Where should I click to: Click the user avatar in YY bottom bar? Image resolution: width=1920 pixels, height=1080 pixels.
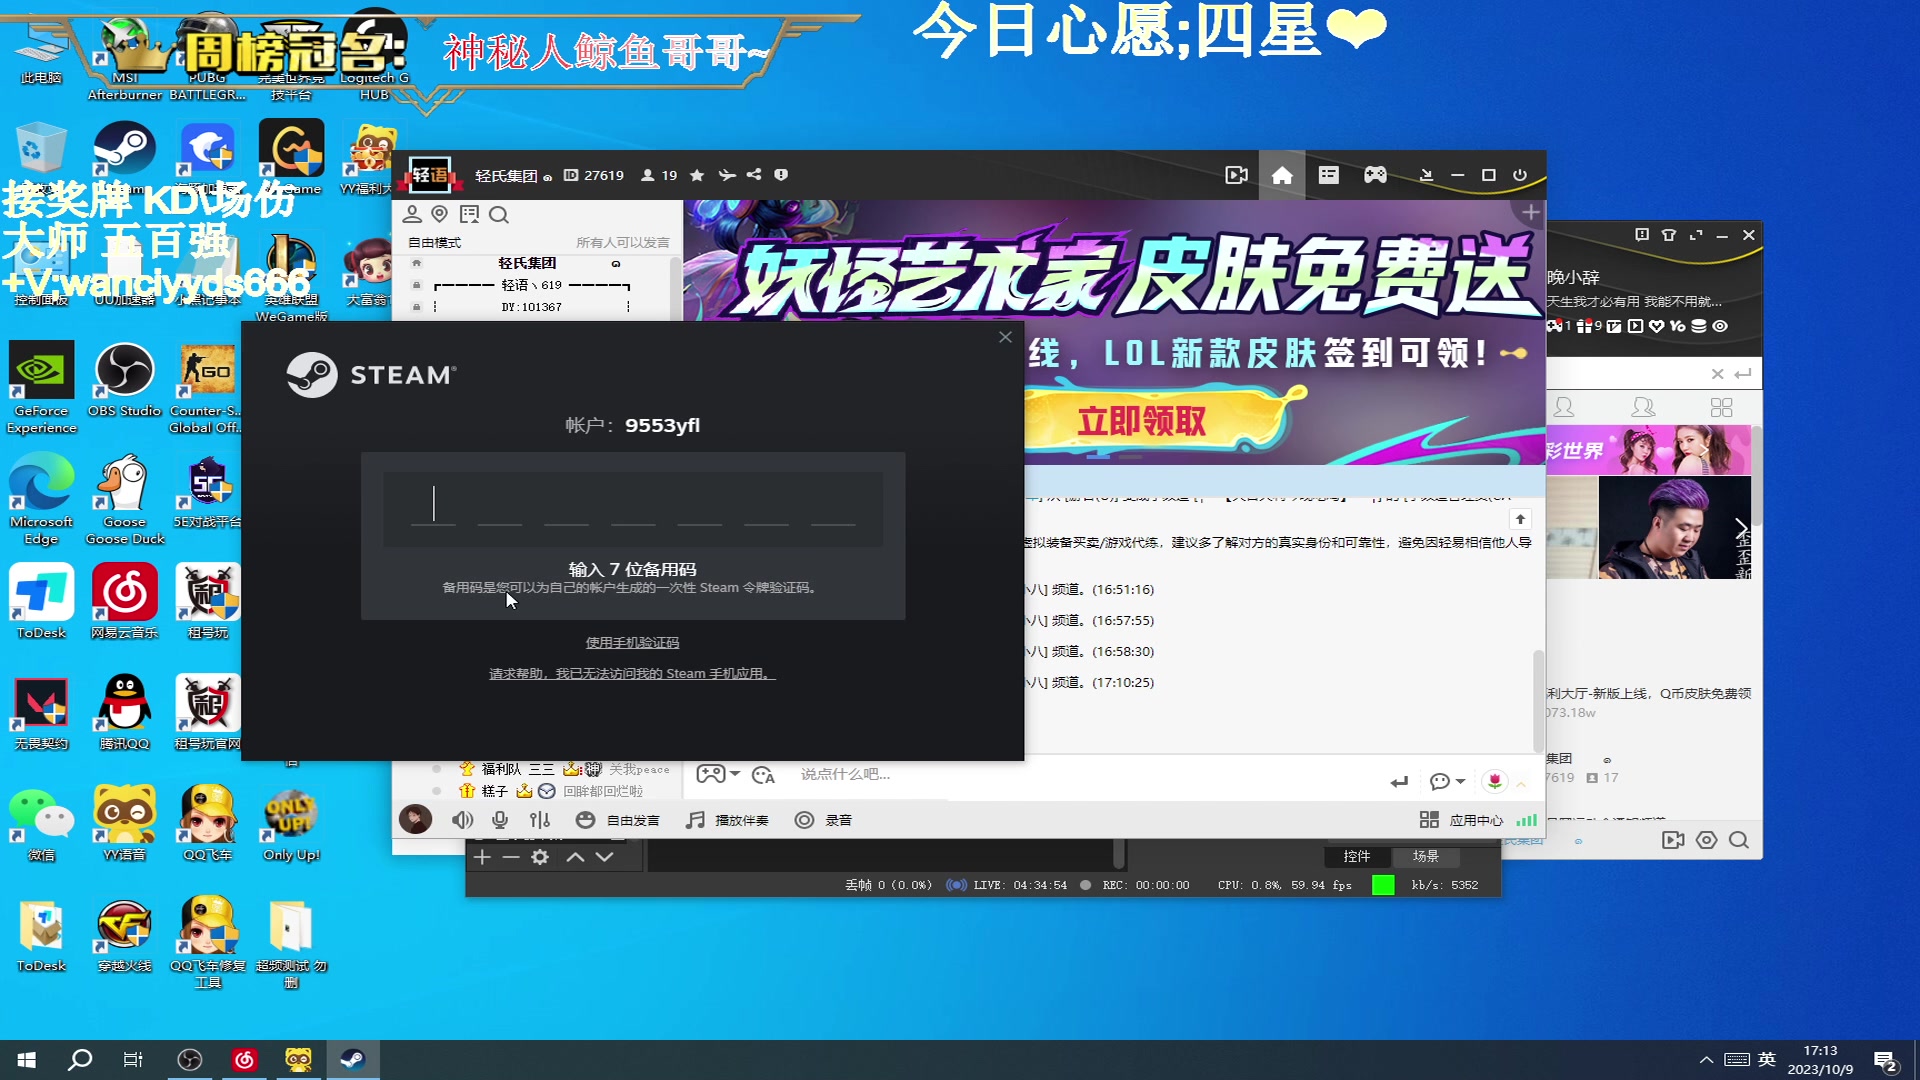pos(415,819)
